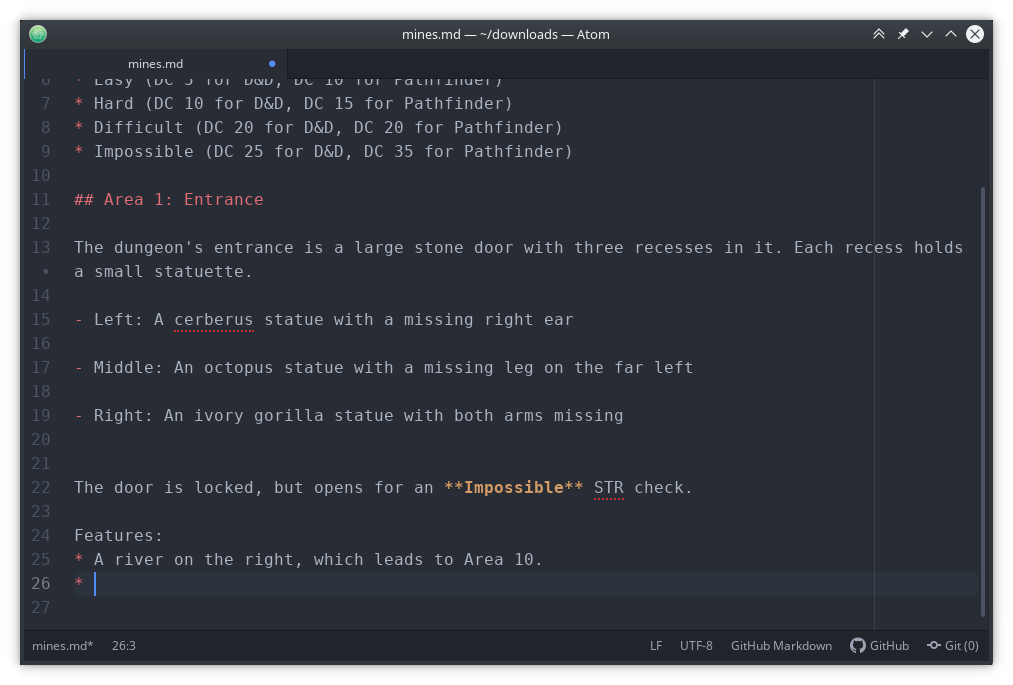The image size is (1013, 685).
Task: Select the mines.md editor tab
Action: (x=155, y=63)
